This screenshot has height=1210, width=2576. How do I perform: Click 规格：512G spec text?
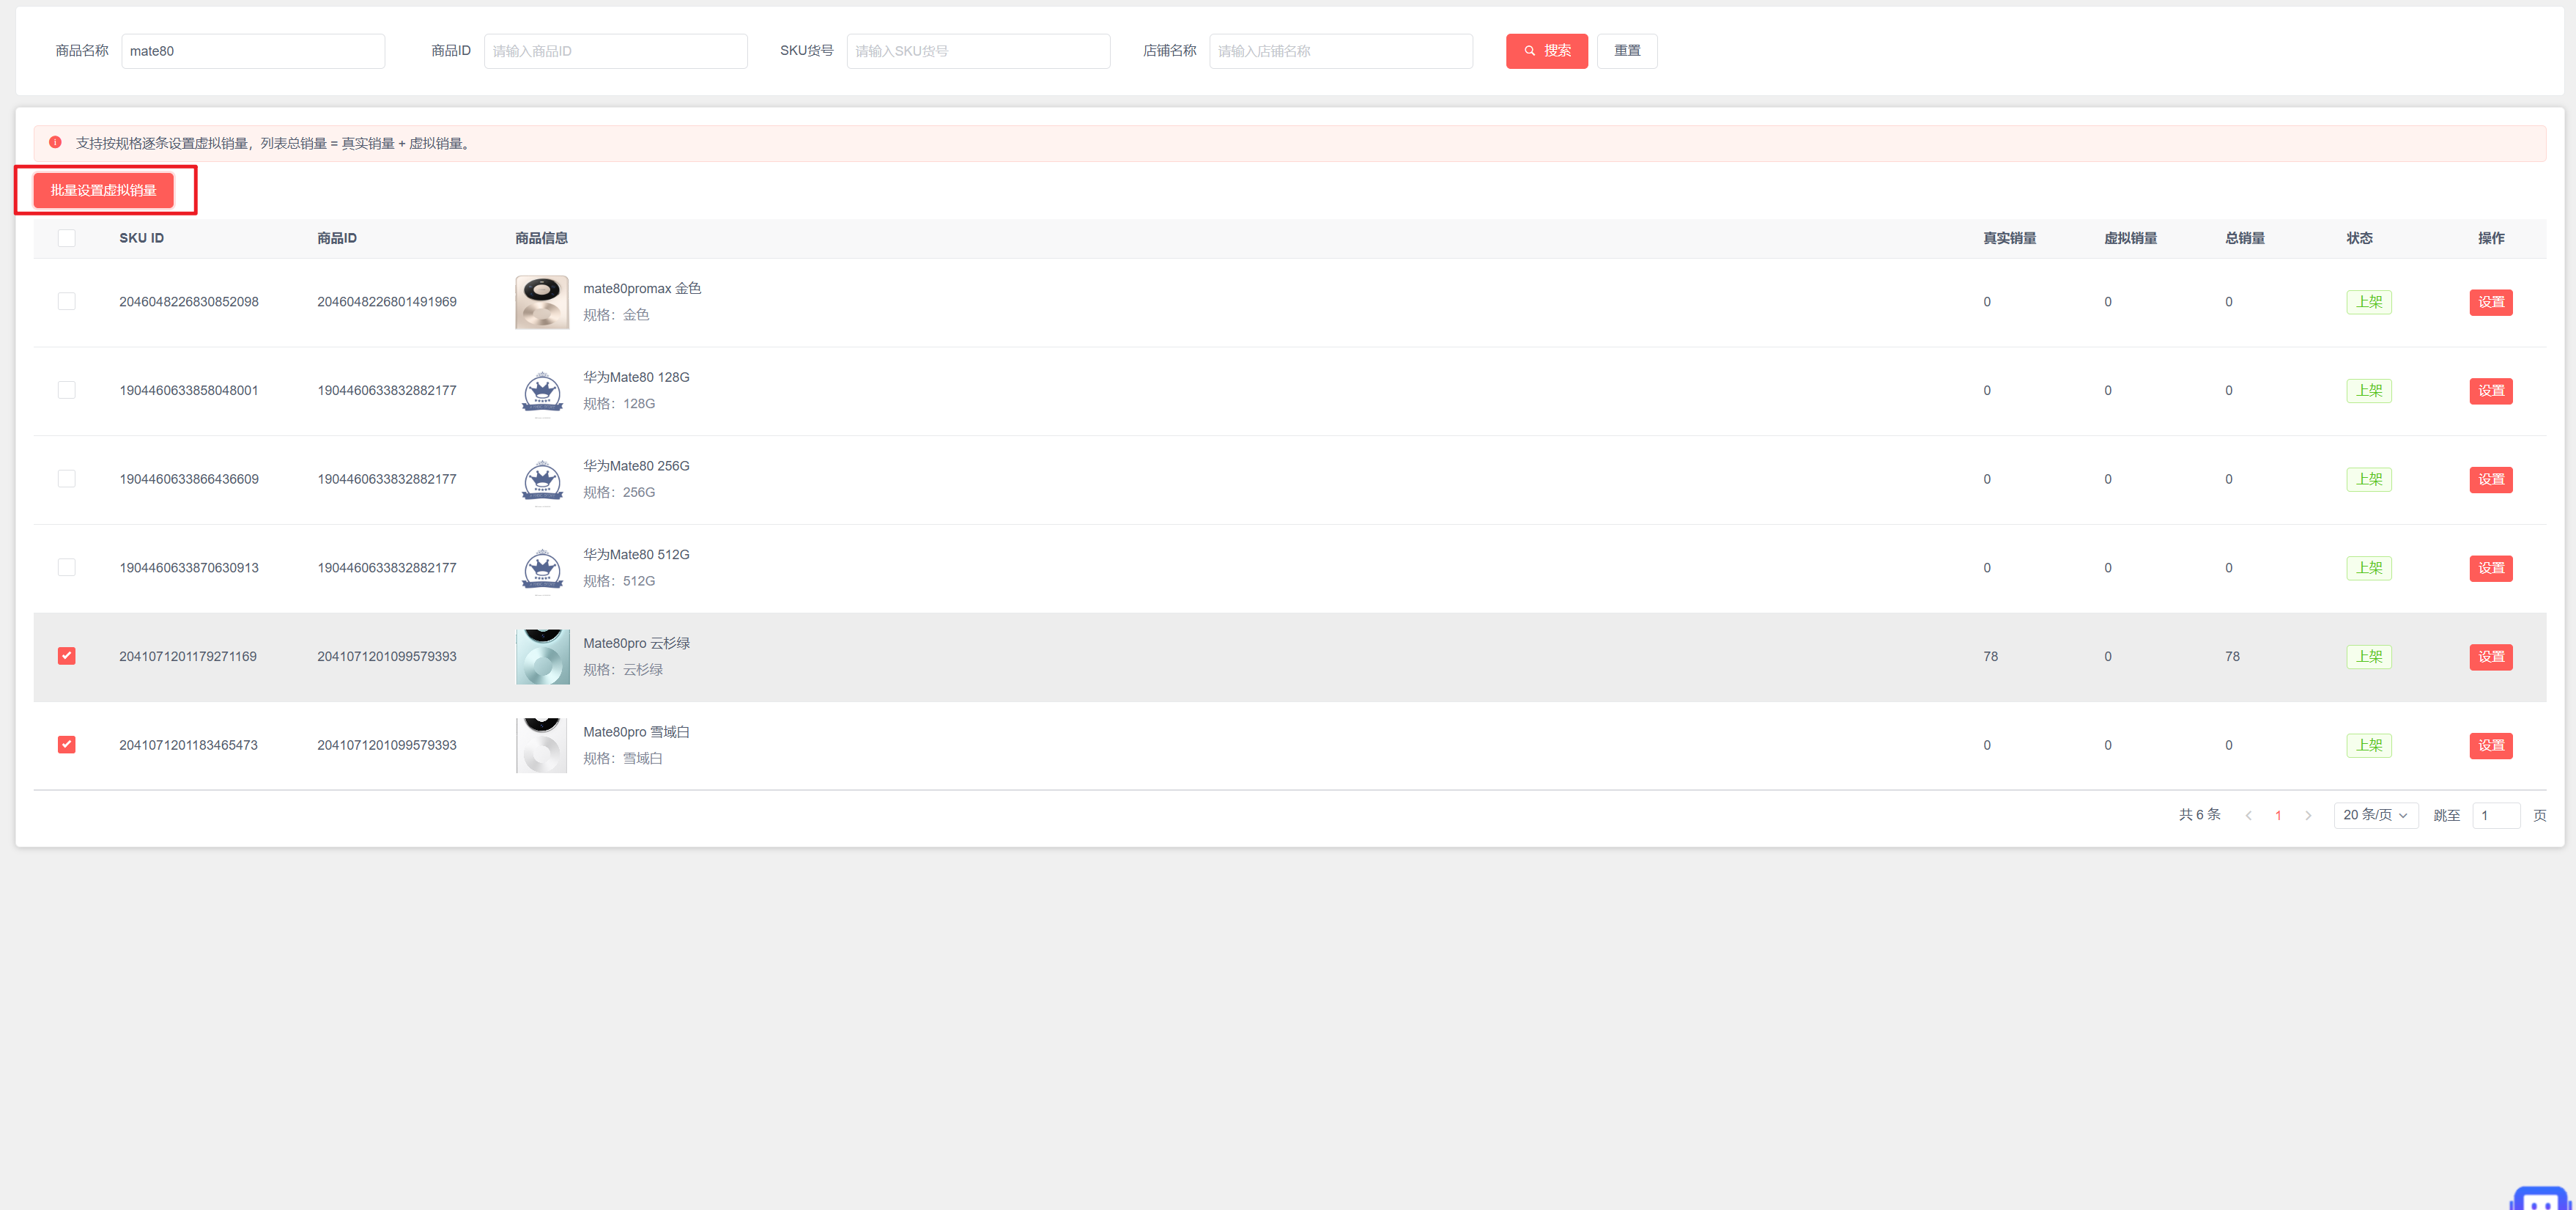[x=619, y=581]
